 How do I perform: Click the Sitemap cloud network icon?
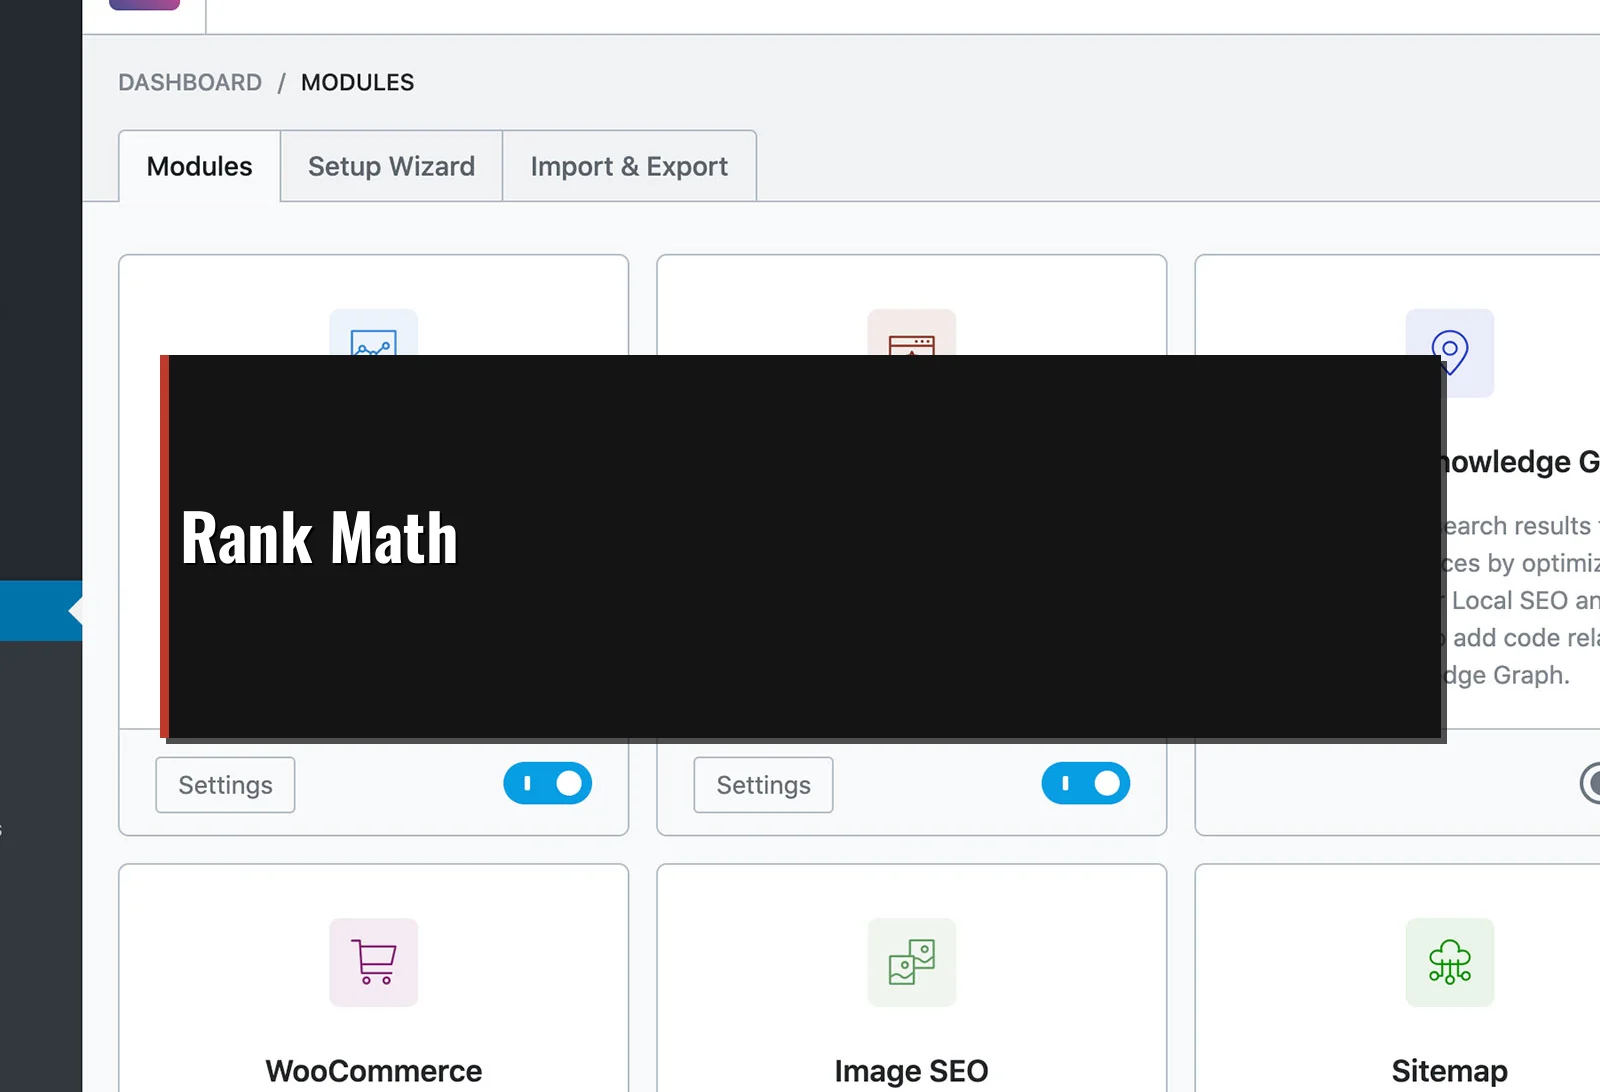[x=1449, y=962]
